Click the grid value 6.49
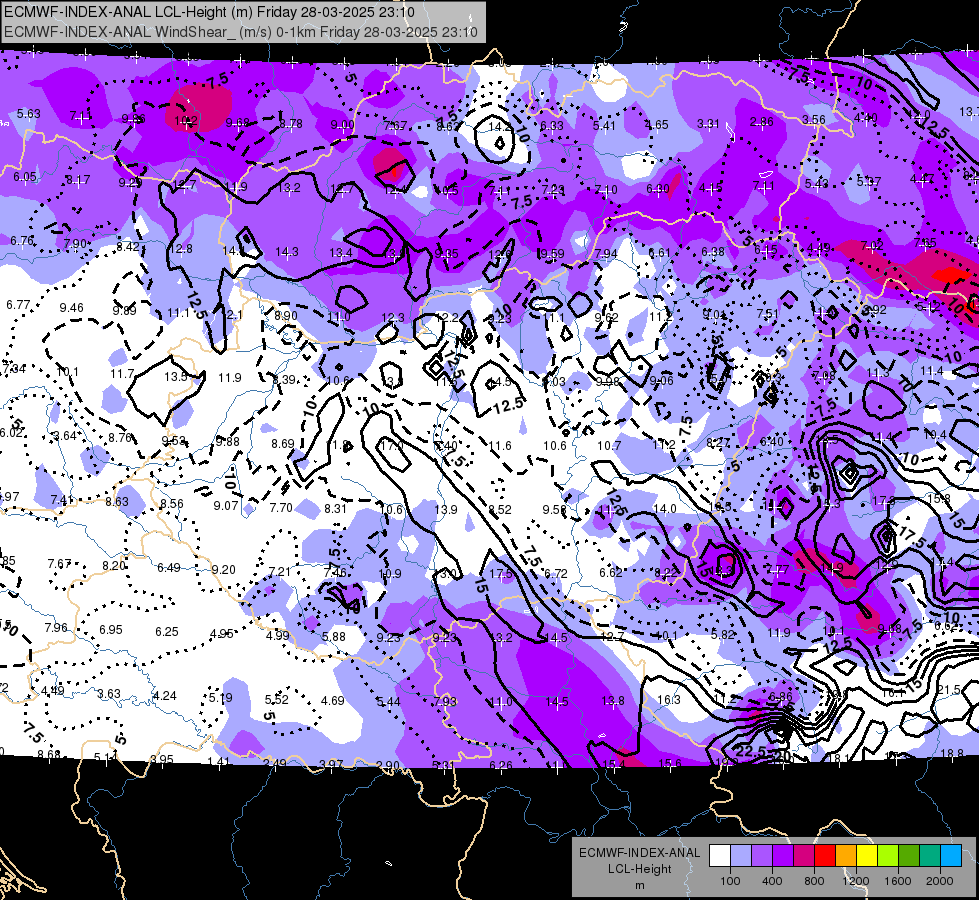 169,568
